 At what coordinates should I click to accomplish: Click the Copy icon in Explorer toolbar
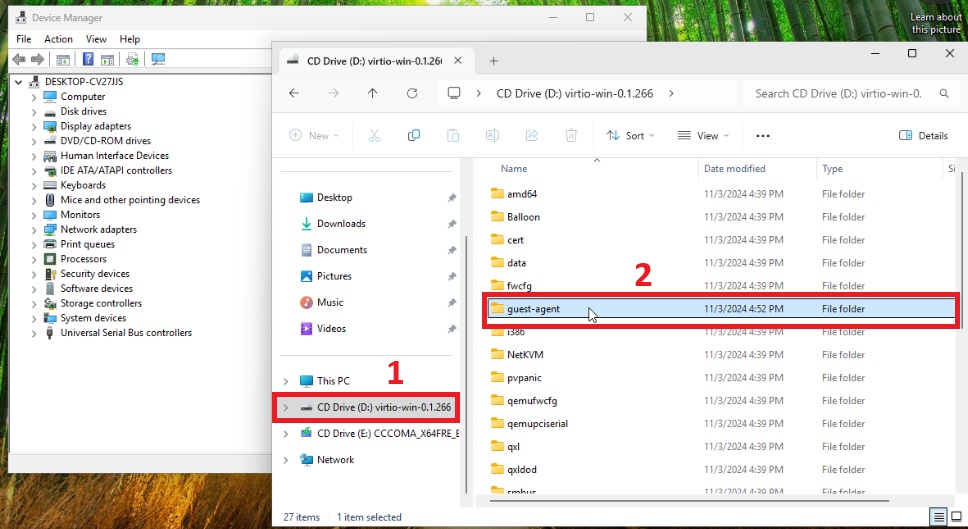pos(413,135)
